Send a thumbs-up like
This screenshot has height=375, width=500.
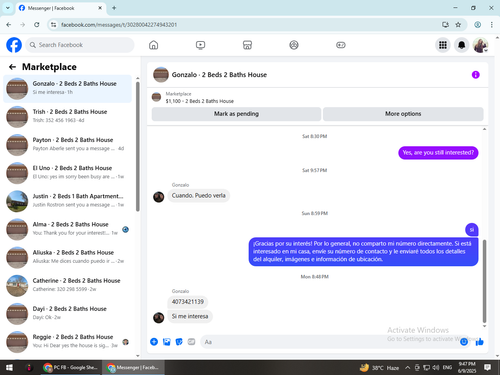479,342
